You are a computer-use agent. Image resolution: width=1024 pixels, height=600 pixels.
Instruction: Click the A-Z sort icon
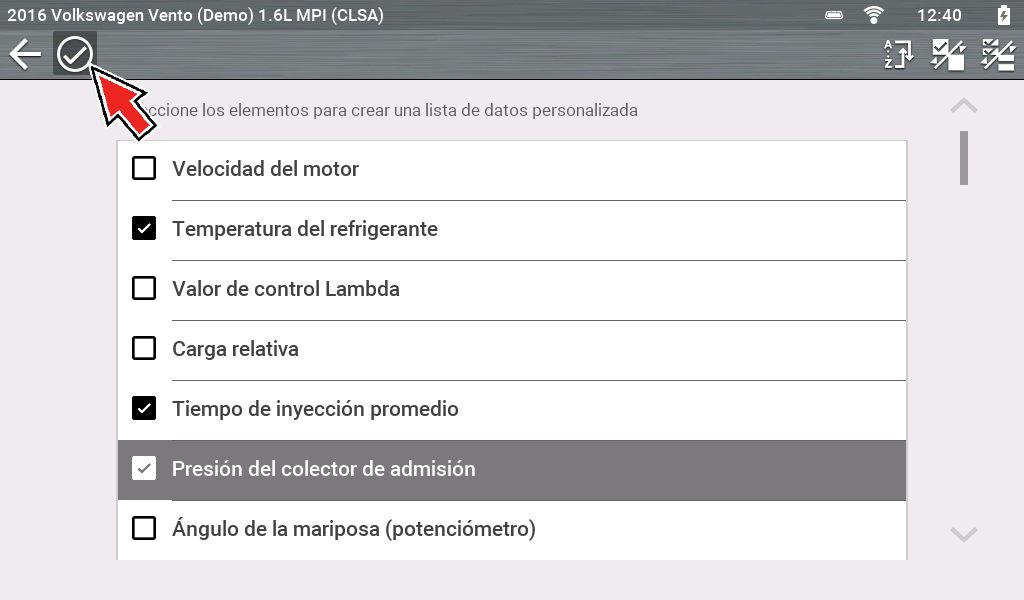898,55
